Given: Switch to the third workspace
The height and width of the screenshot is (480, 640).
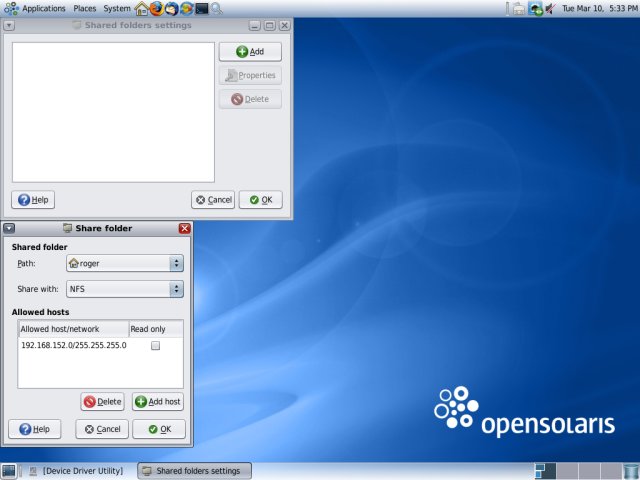Looking at the screenshot, I should 589,471.
